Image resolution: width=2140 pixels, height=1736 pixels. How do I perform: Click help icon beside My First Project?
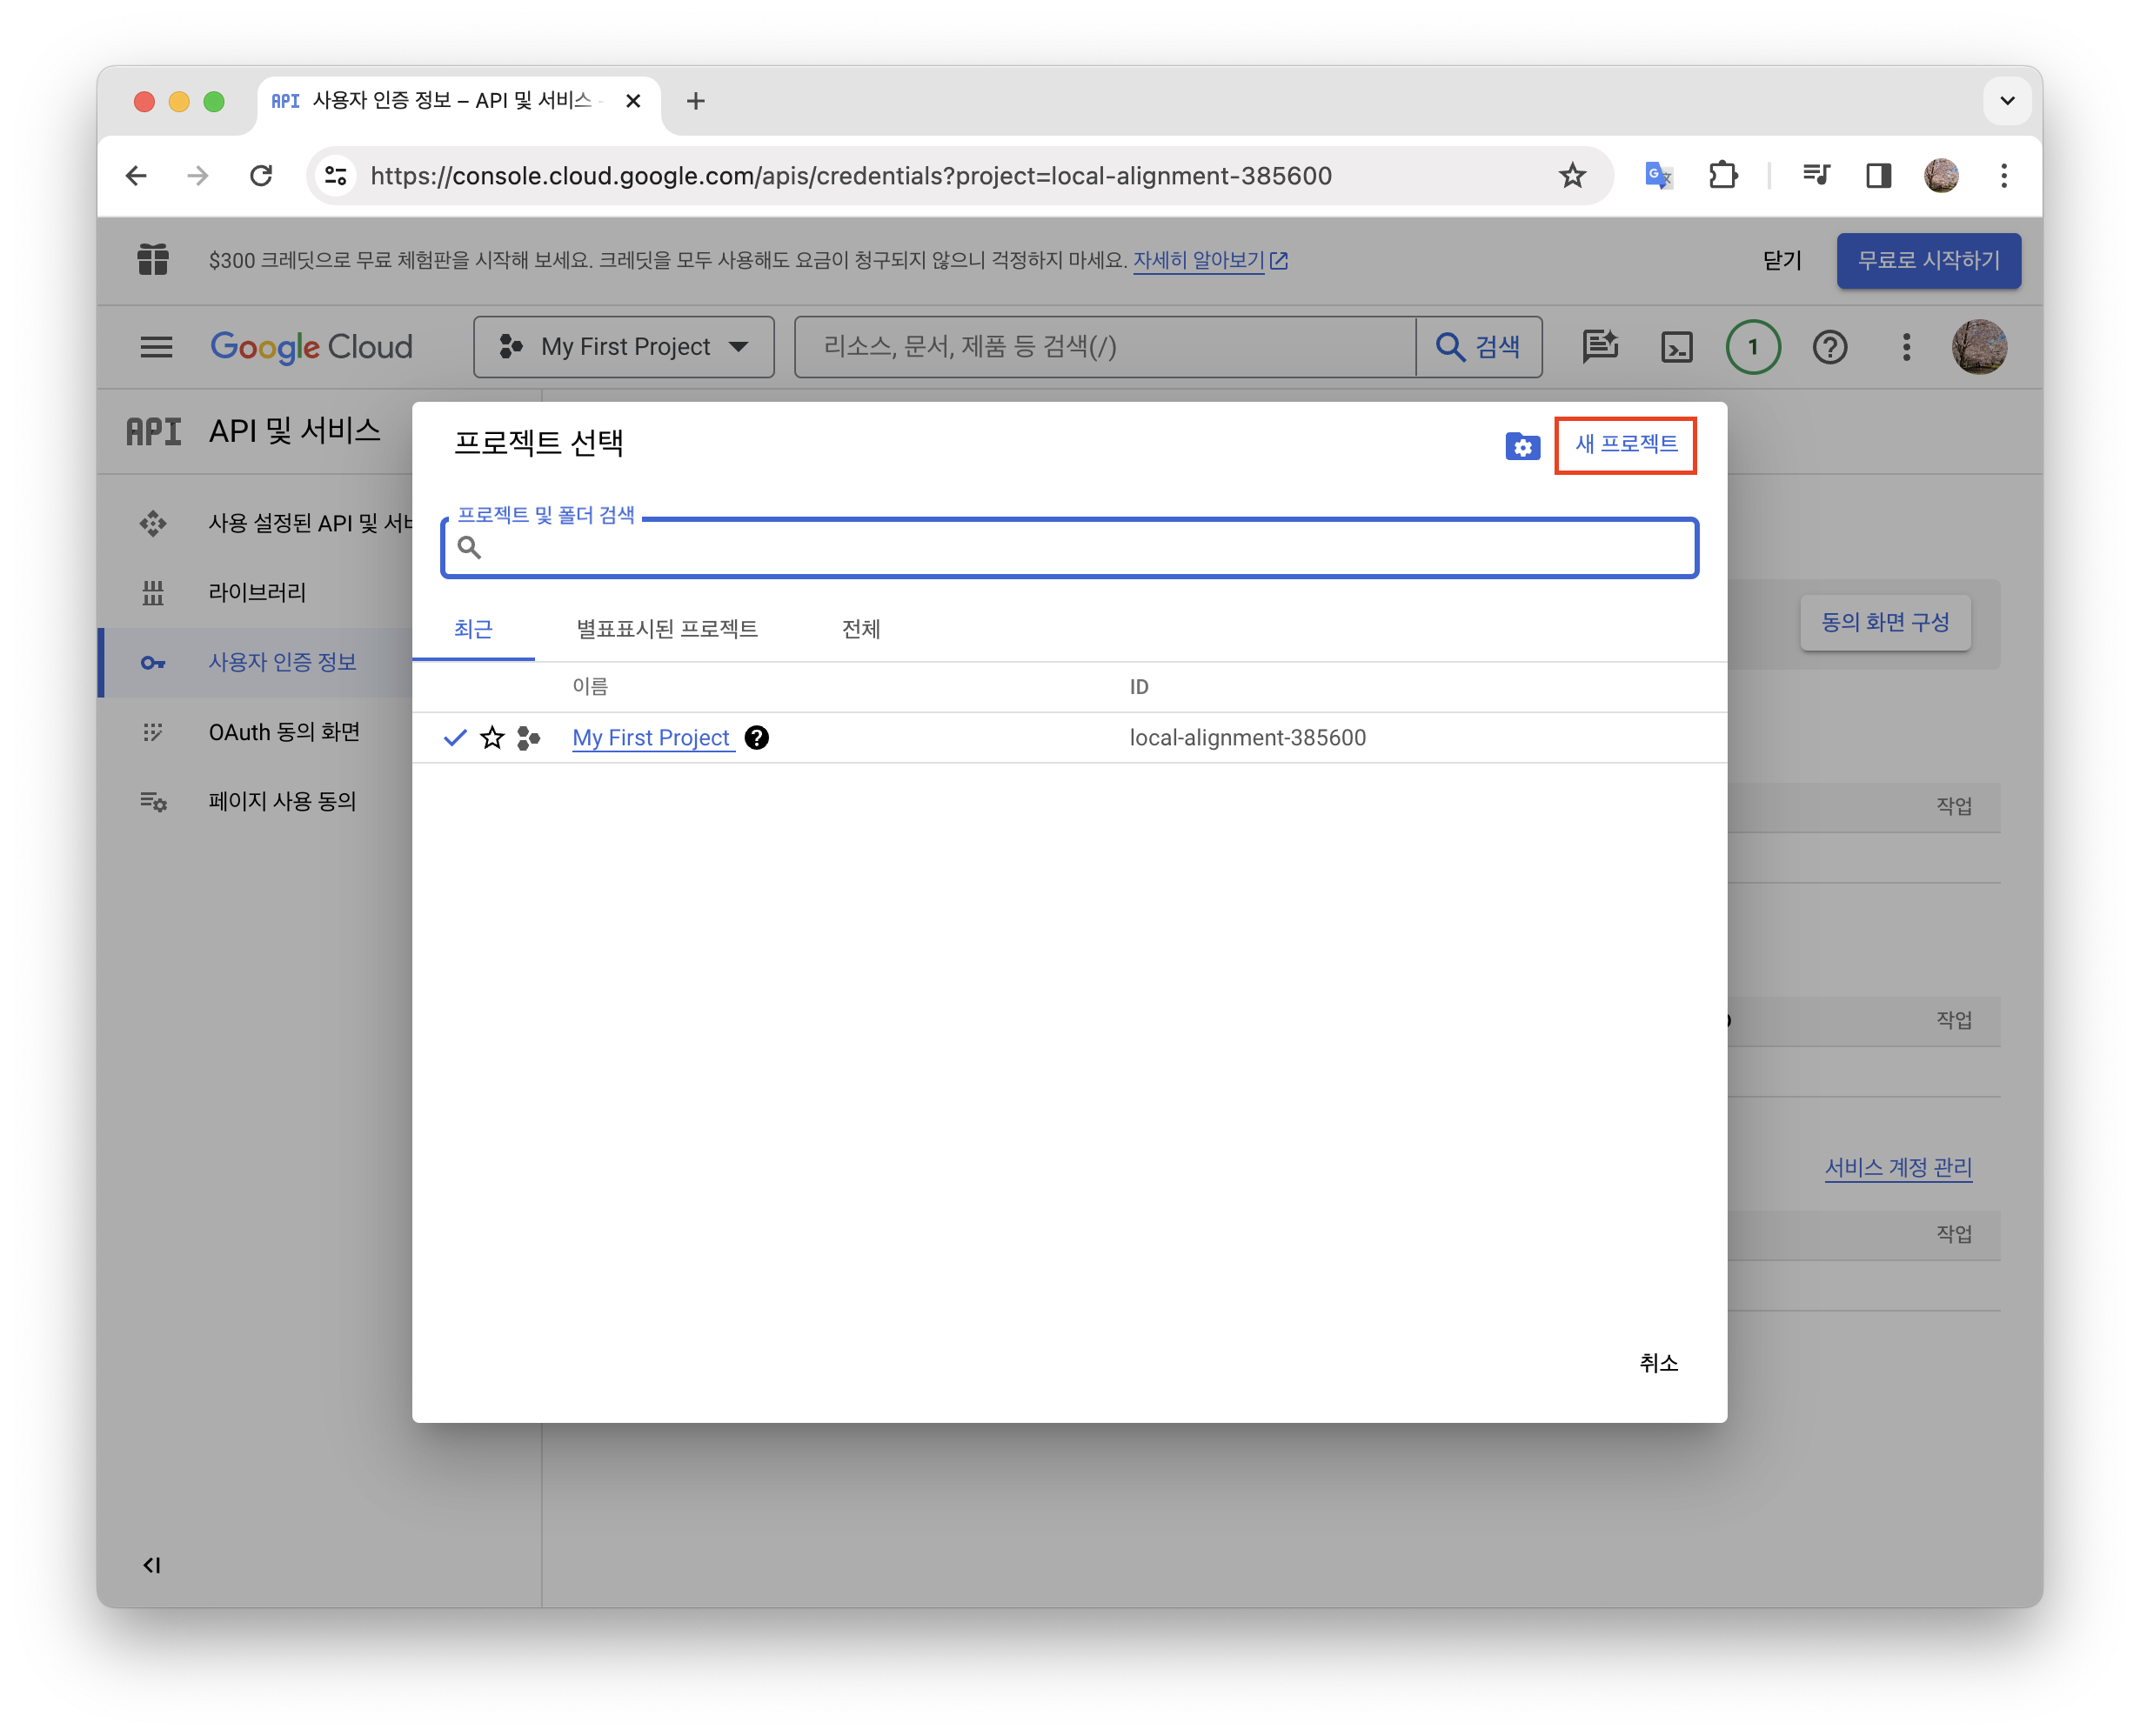(x=757, y=738)
